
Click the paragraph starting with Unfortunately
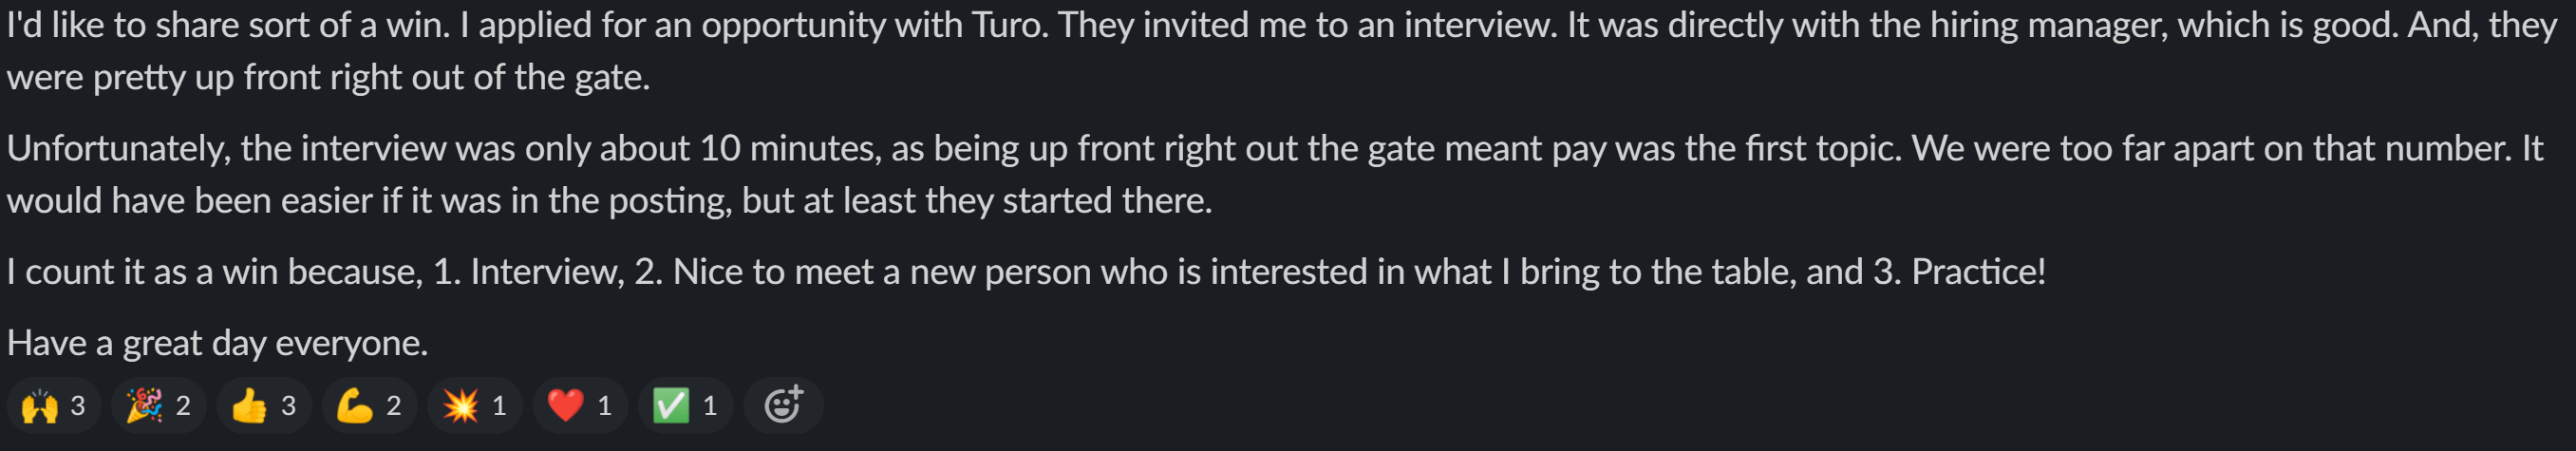tap(1275, 174)
